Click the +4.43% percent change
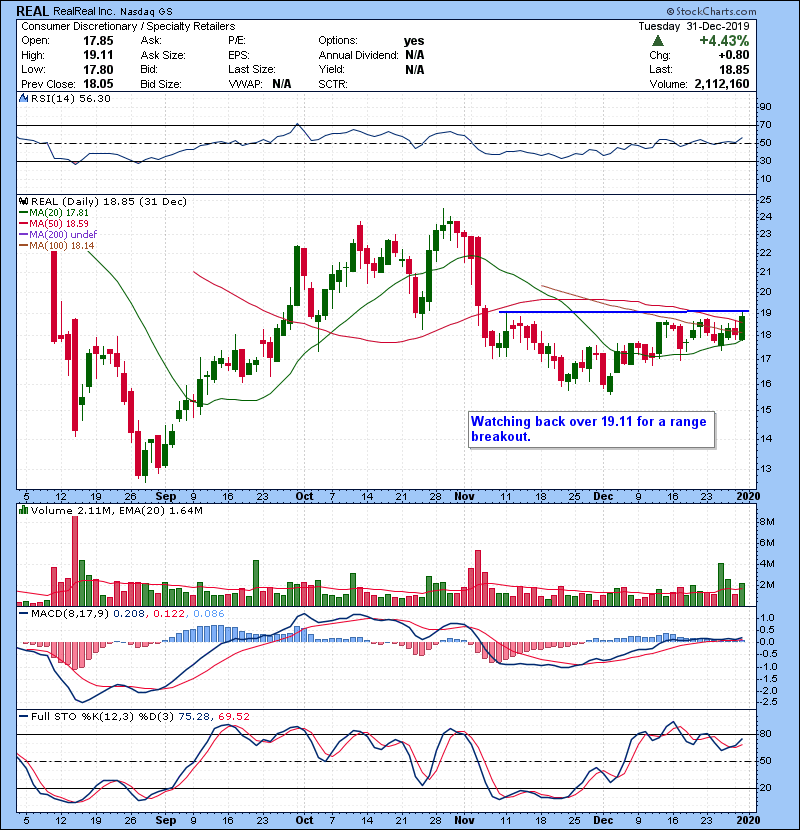 tap(724, 41)
